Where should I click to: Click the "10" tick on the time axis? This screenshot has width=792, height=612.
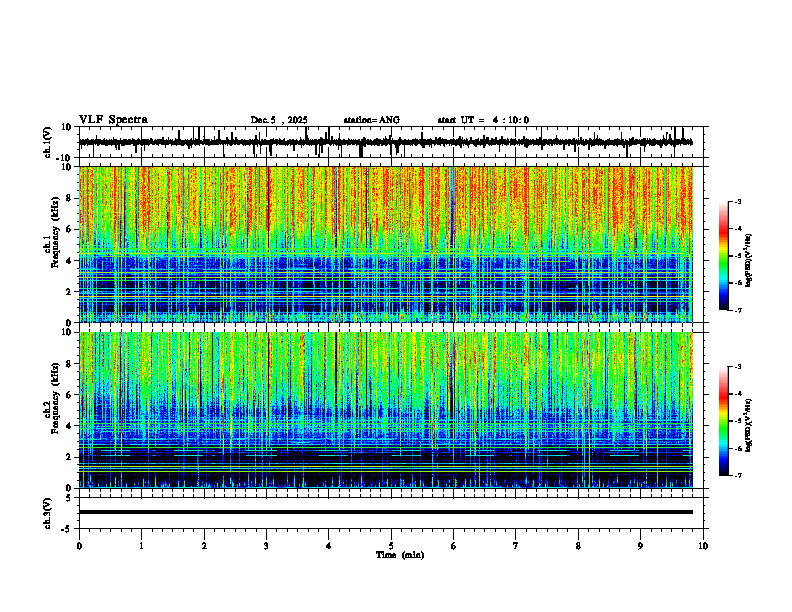coord(703,546)
